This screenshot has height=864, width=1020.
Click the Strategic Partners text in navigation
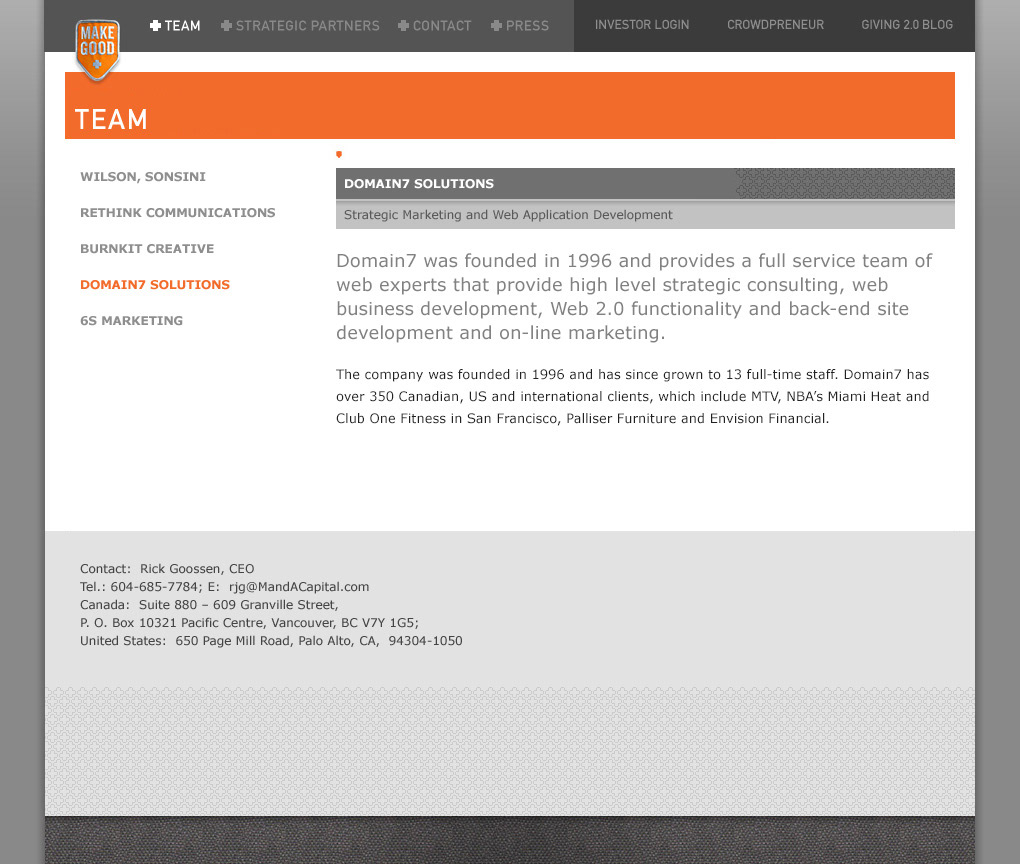click(x=307, y=26)
